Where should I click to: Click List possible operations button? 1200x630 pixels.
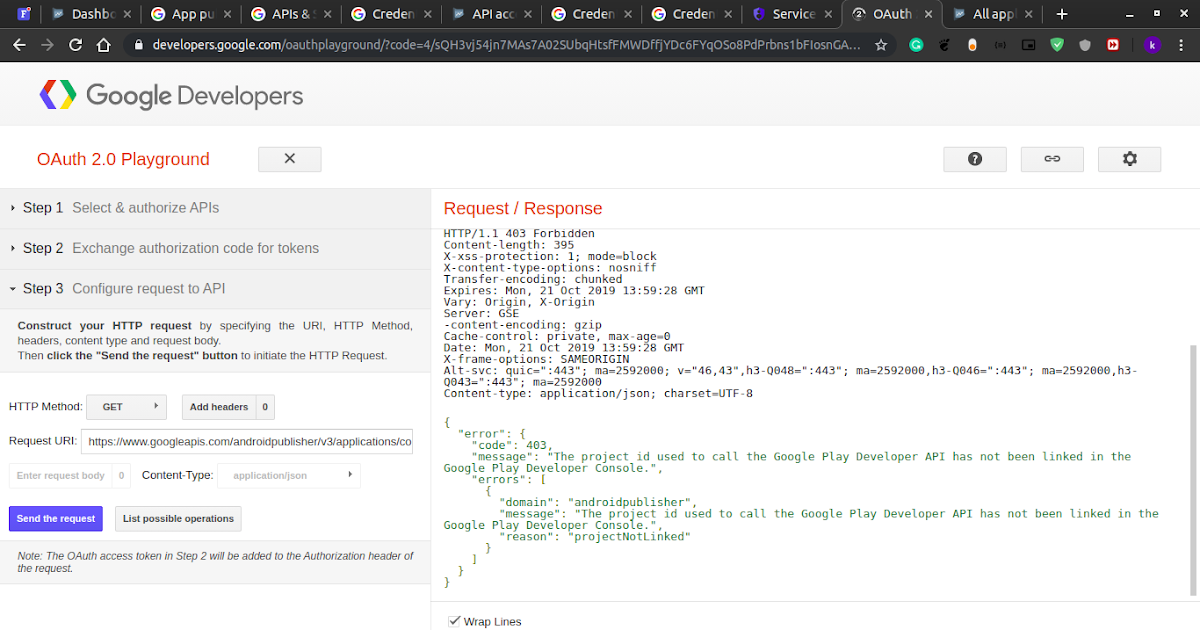click(x=179, y=518)
